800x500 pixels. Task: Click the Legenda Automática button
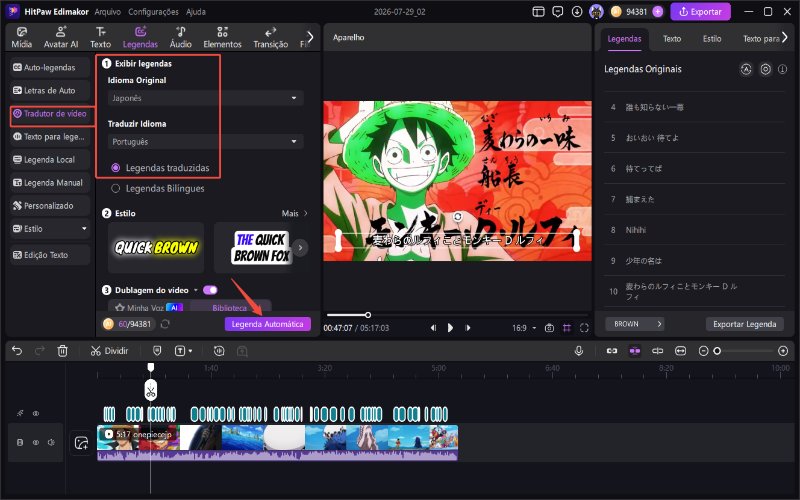tap(267, 324)
